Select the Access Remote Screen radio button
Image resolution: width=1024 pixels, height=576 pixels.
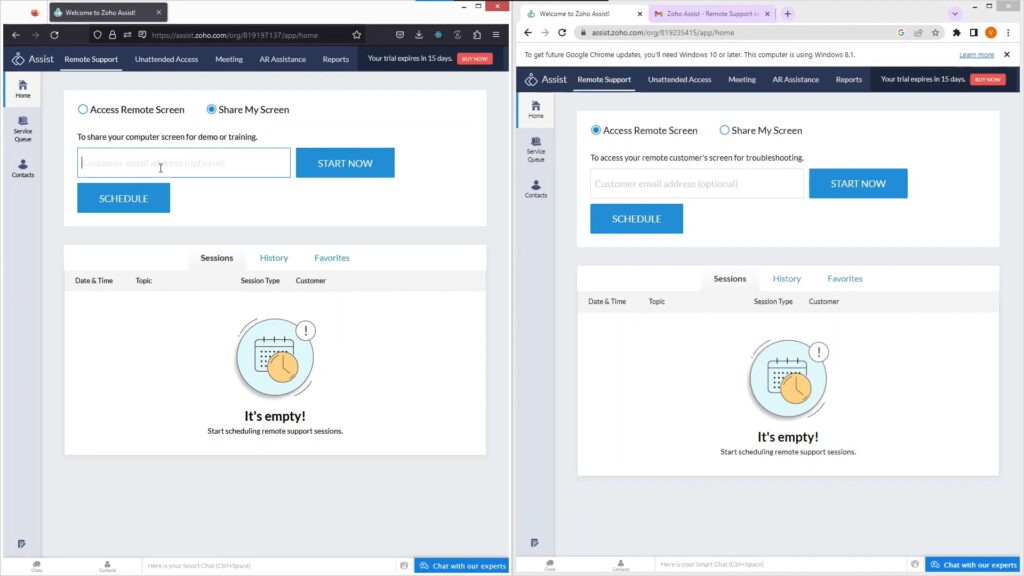coord(81,110)
